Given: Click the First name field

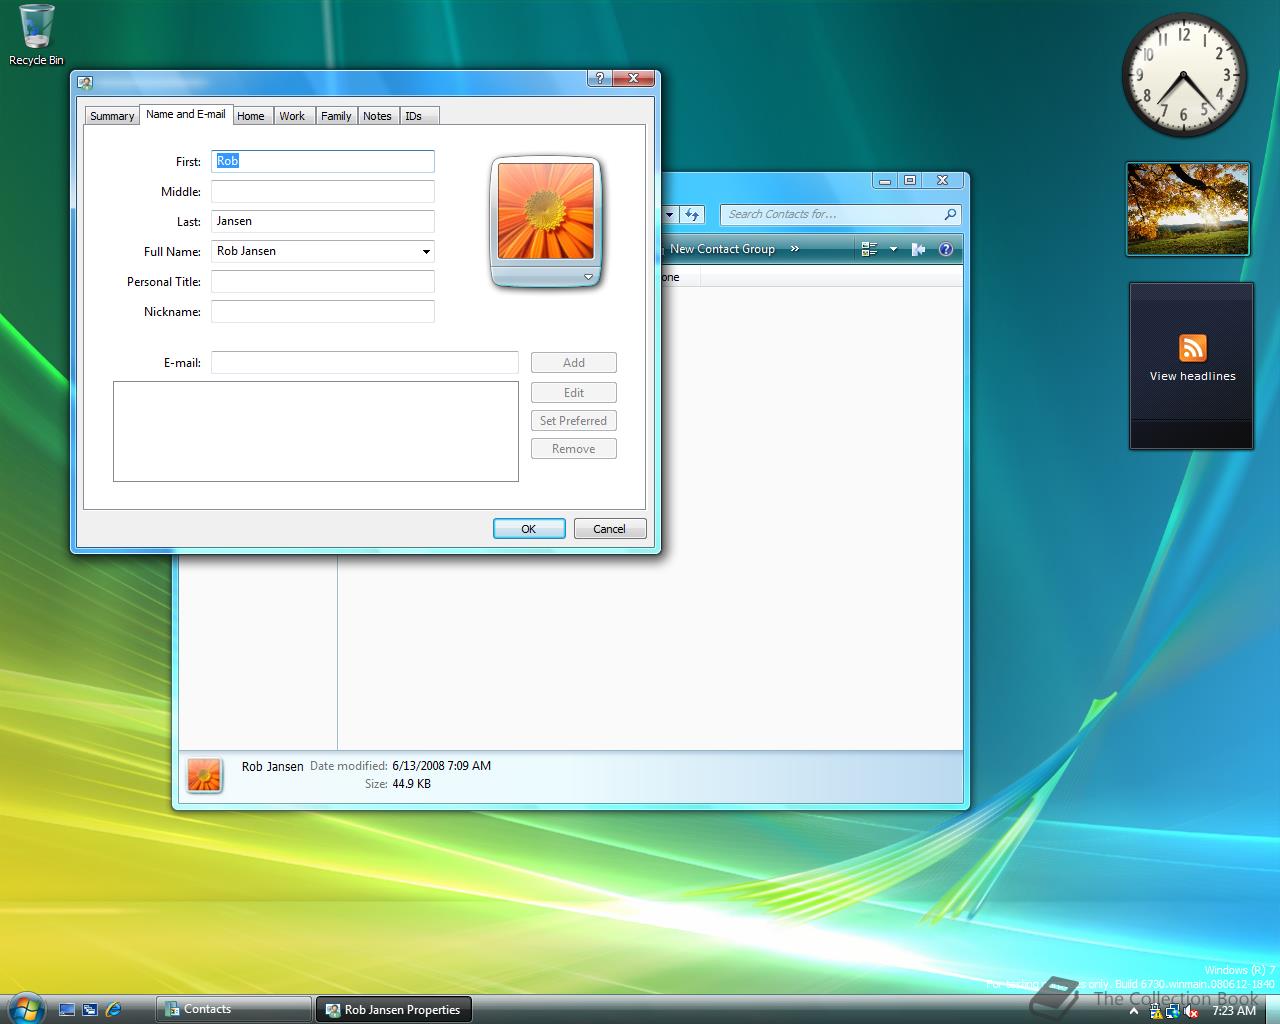Looking at the screenshot, I should pos(323,161).
